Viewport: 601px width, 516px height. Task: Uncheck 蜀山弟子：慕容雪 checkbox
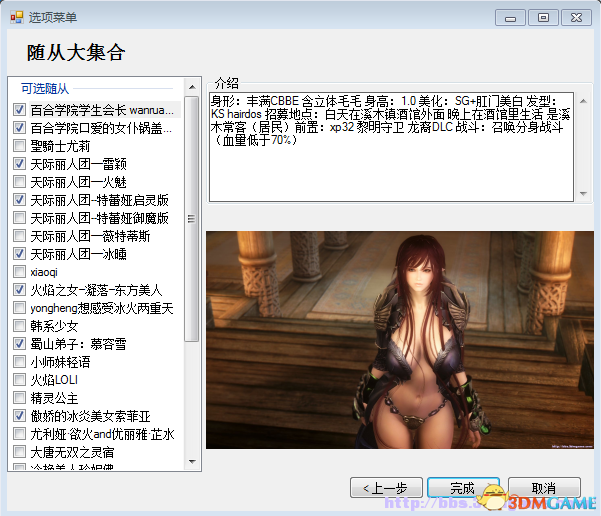click(19, 344)
